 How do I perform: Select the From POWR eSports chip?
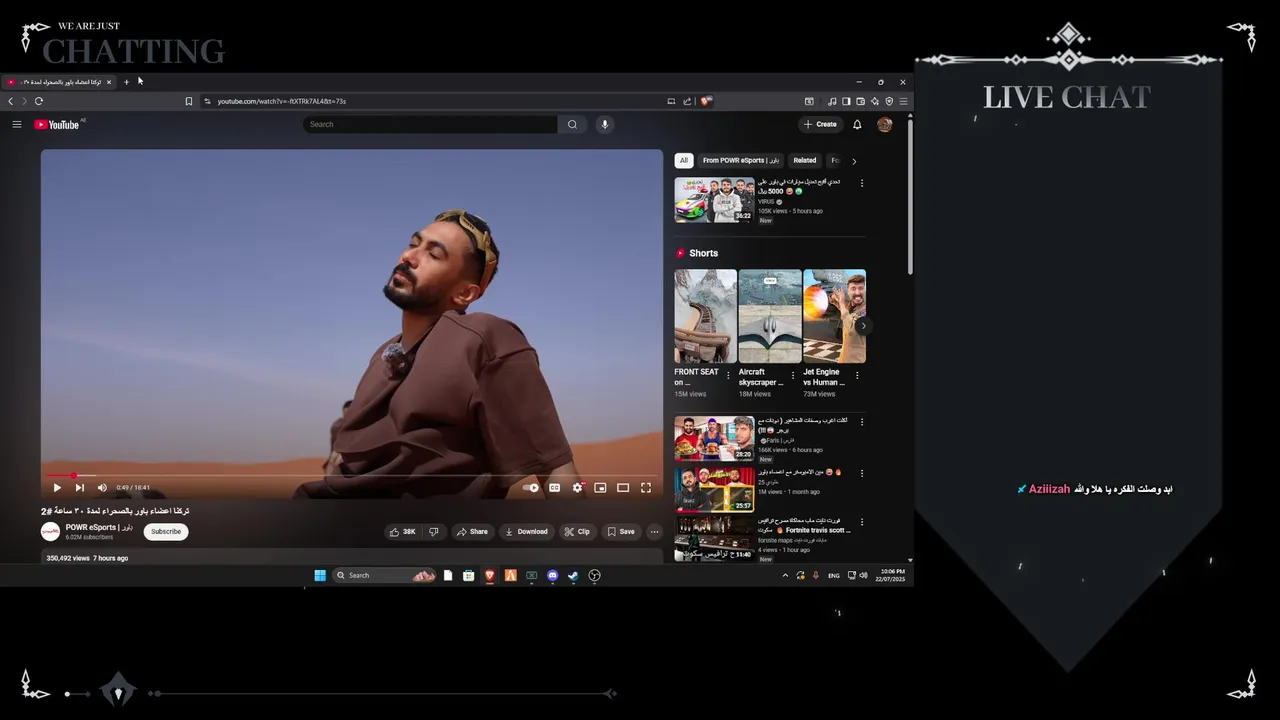point(741,160)
